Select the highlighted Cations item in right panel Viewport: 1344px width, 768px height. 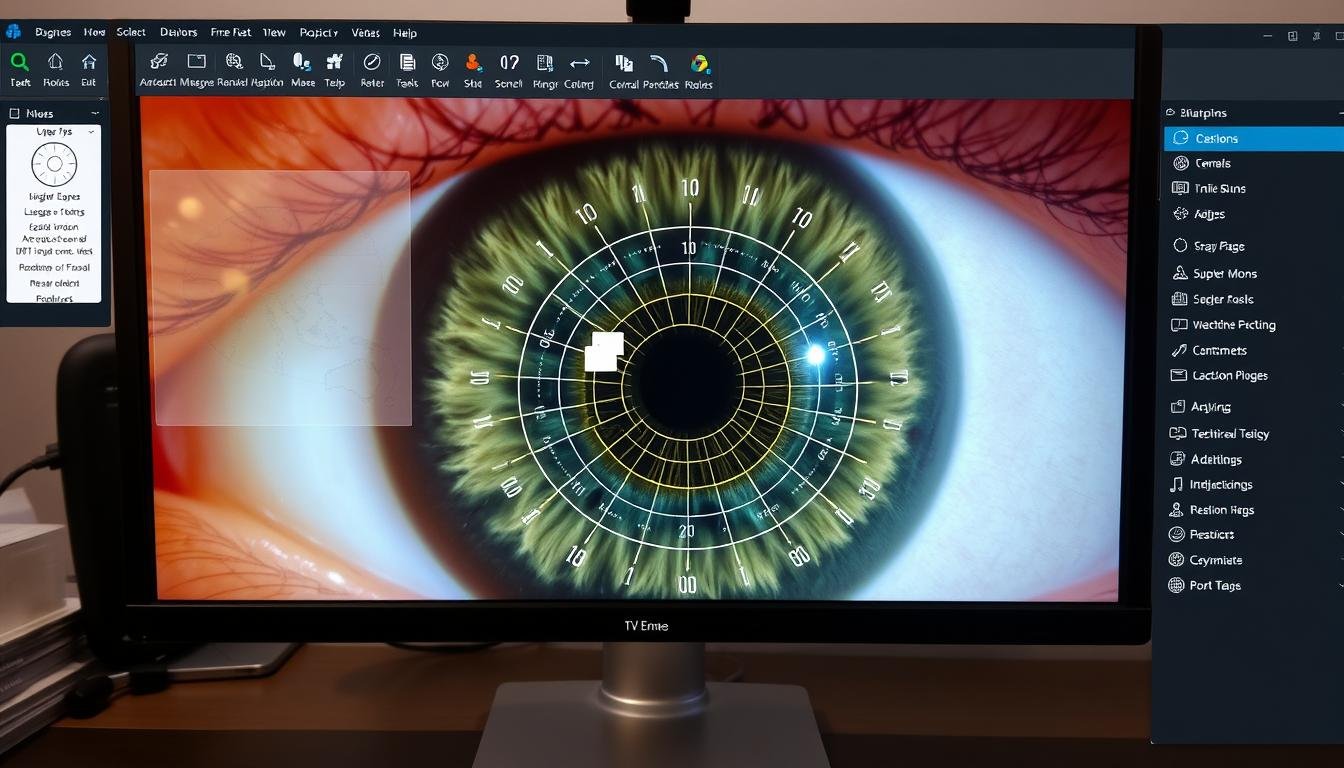tap(1216, 139)
